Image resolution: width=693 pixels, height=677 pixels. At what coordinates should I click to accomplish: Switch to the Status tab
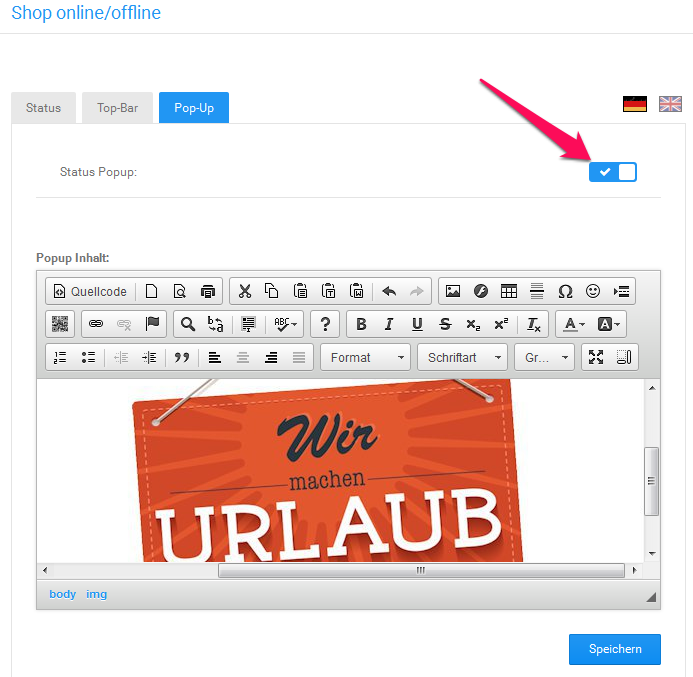43,108
